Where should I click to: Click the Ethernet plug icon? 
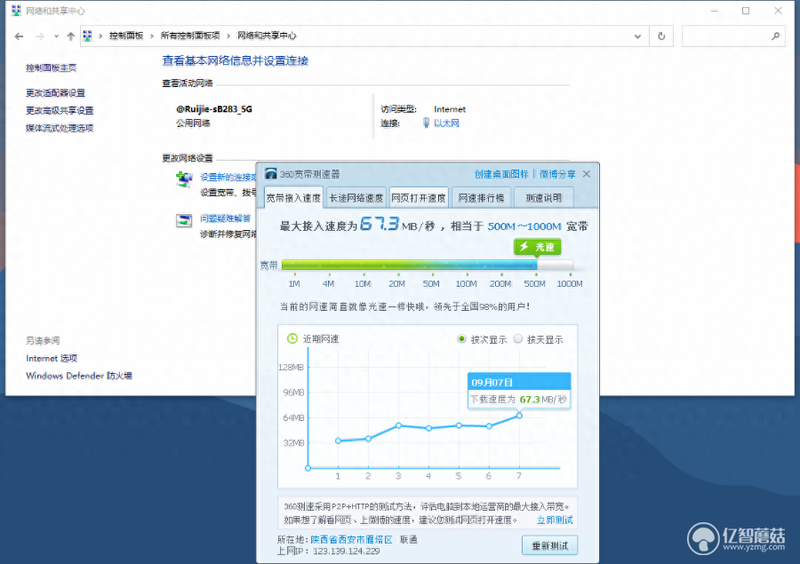tap(426, 123)
